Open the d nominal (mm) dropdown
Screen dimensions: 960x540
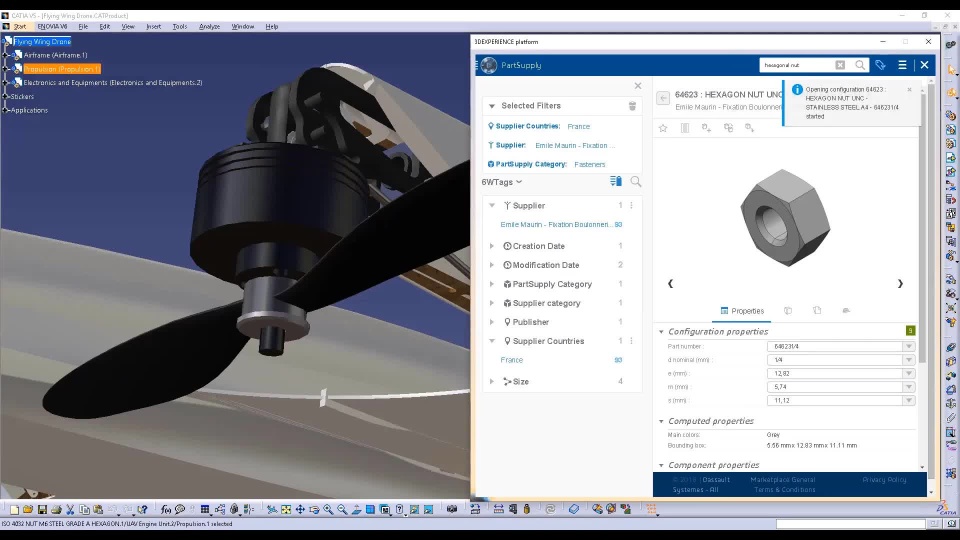[909, 360]
